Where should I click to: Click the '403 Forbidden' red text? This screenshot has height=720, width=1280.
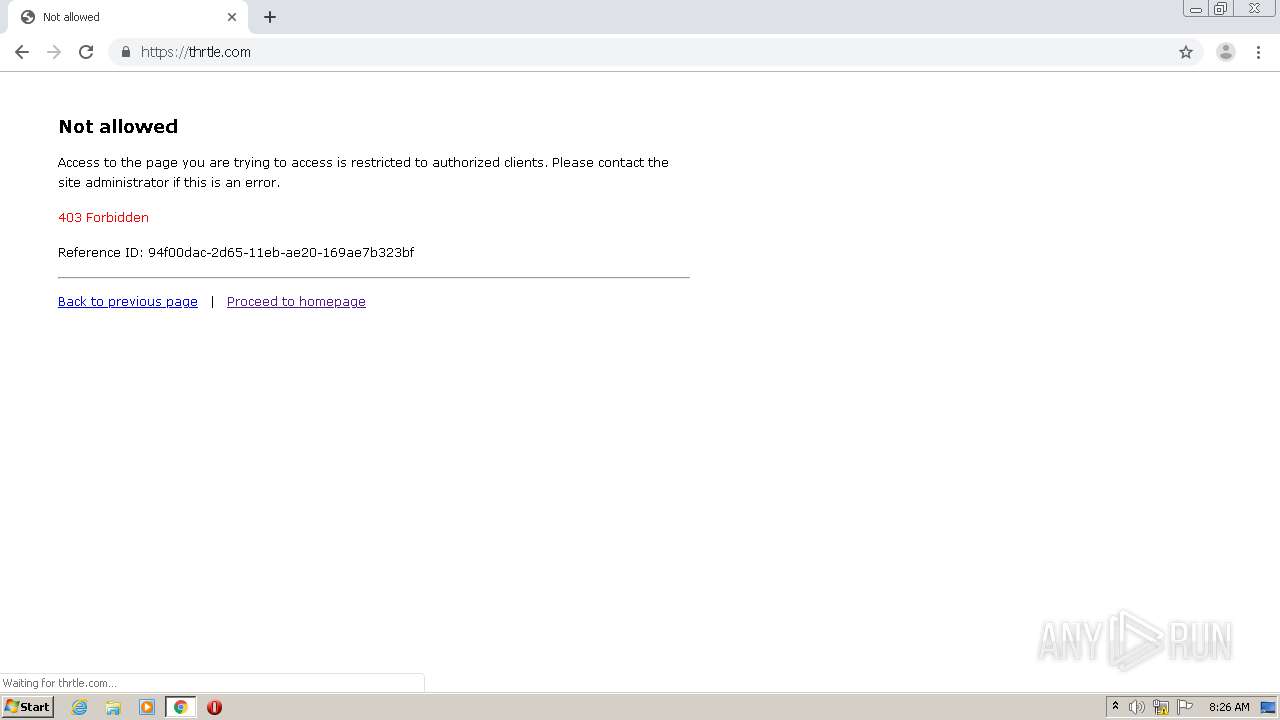(103, 218)
